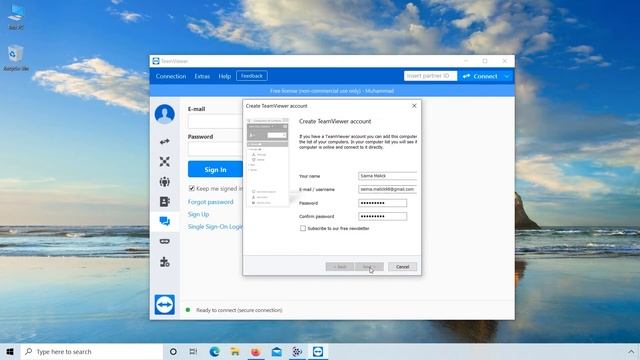Open the Forgot password link
The height and width of the screenshot is (360, 640).
210,202
